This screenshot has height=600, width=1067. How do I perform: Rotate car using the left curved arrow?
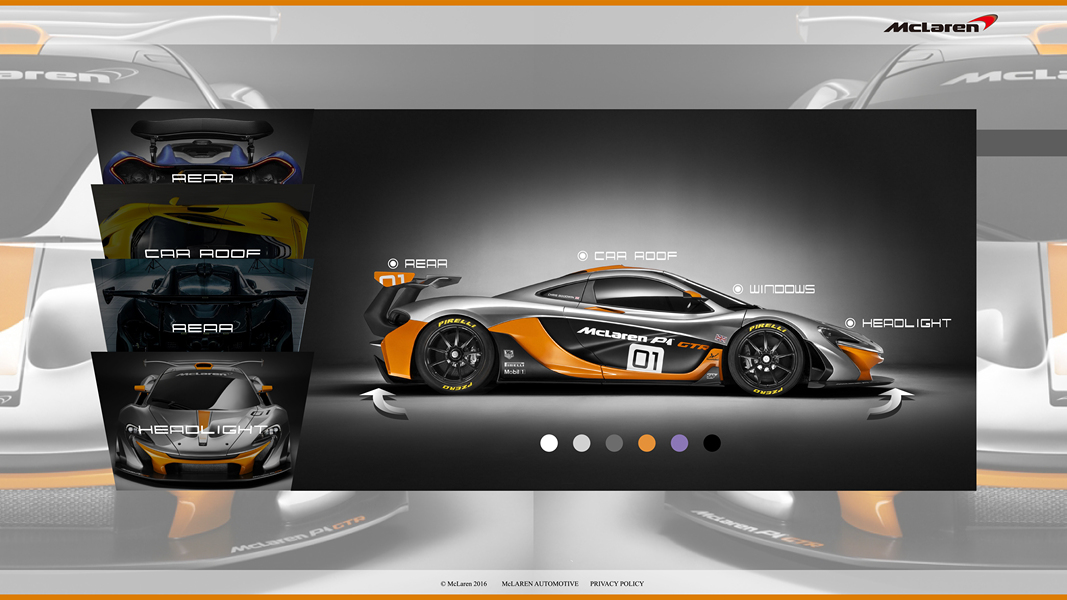[384, 402]
